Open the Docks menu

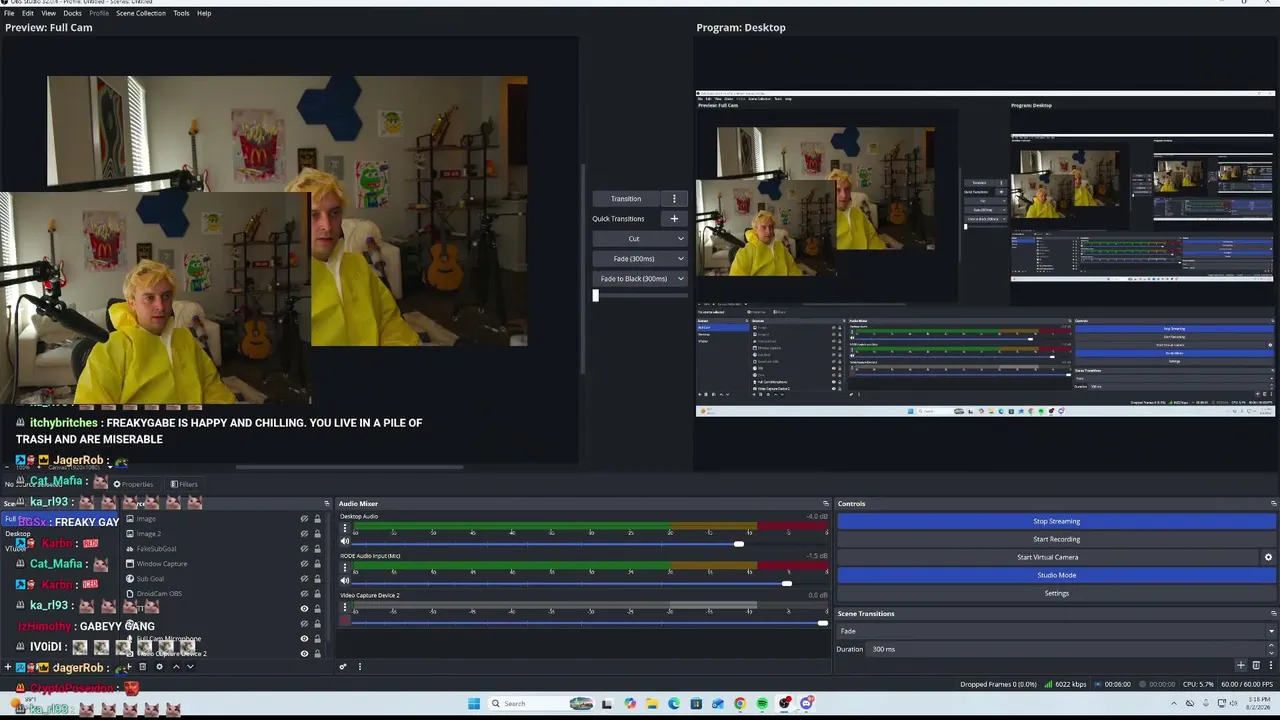click(72, 13)
